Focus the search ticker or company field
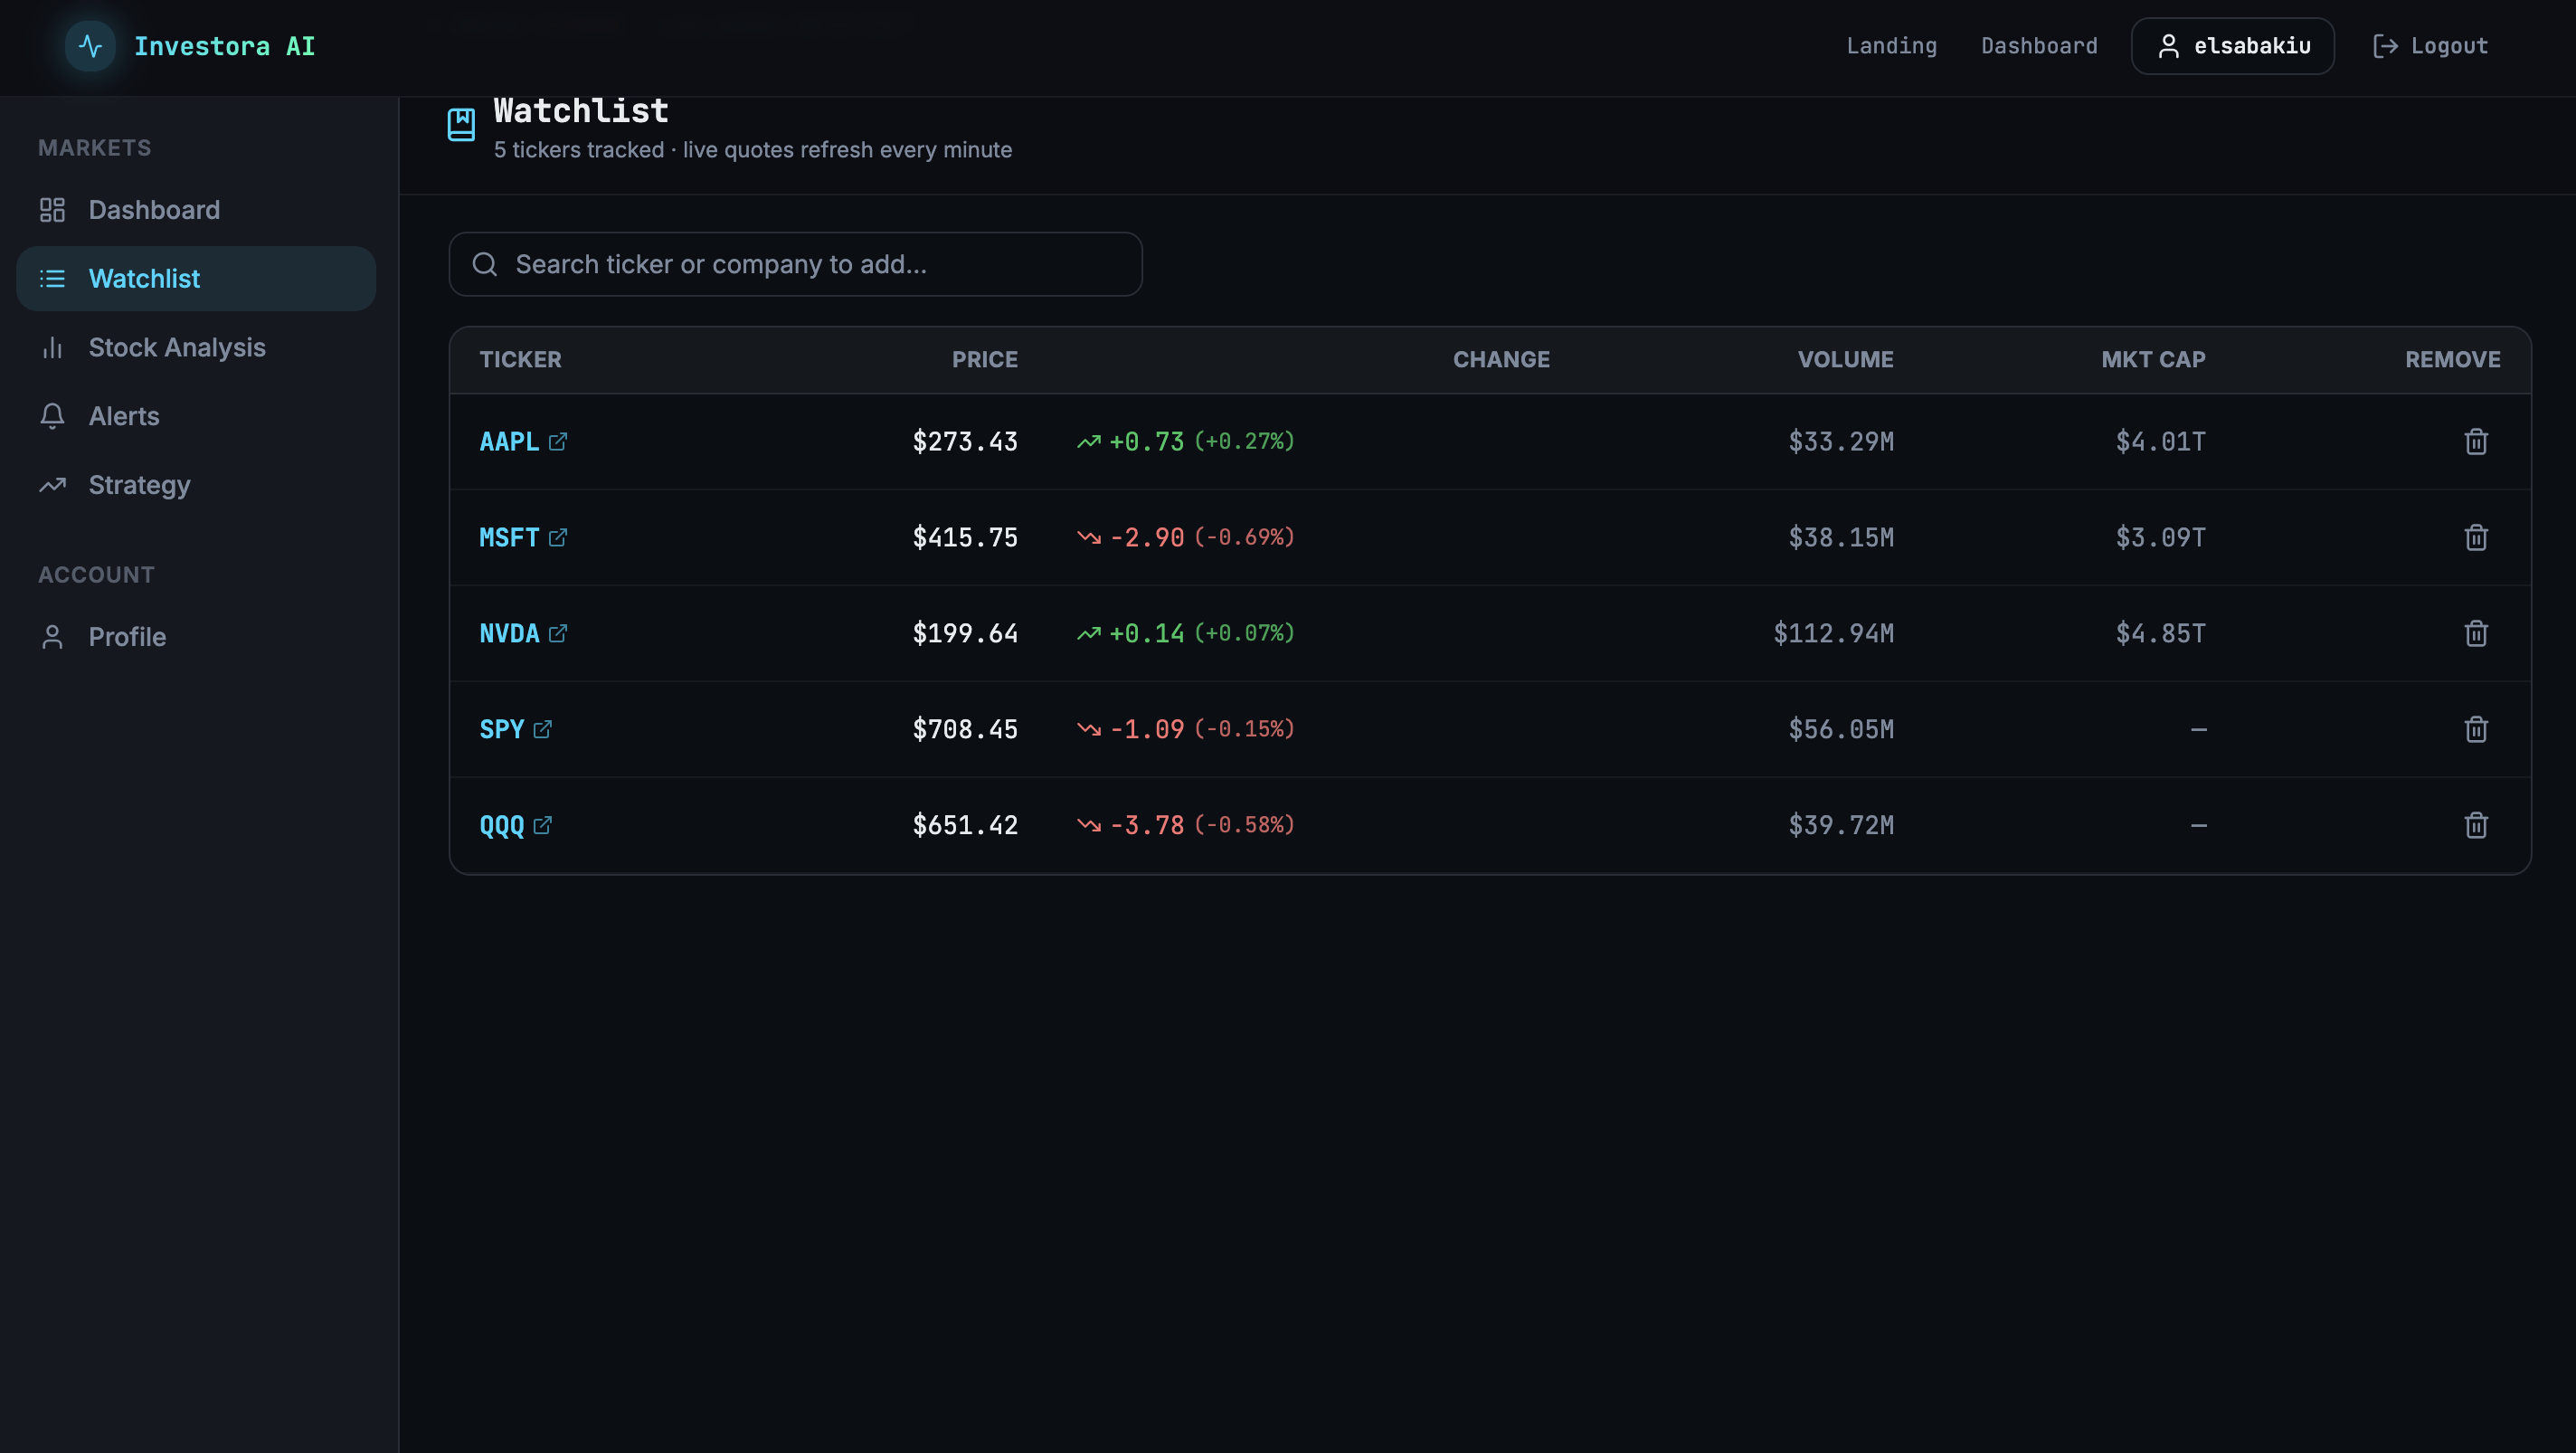The width and height of the screenshot is (2576, 1453). click(x=795, y=264)
